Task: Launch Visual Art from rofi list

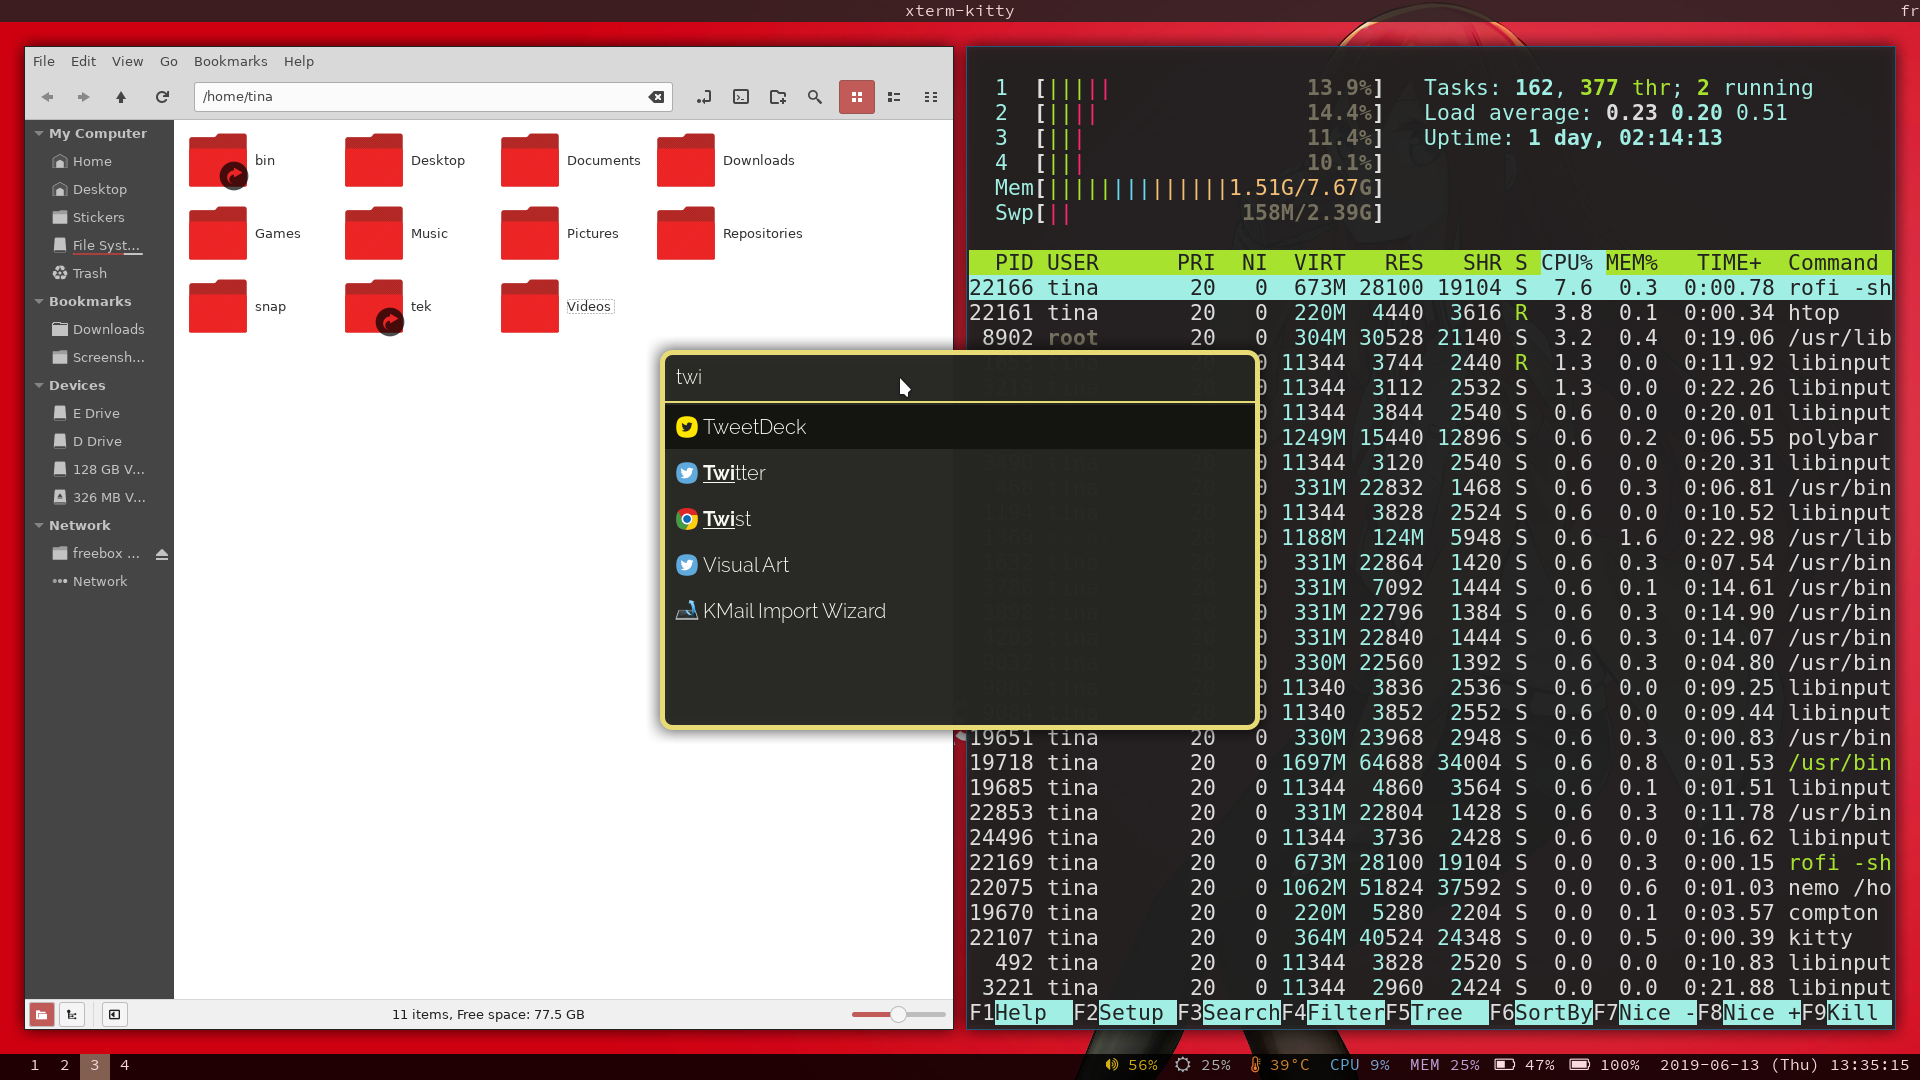Action: point(960,565)
